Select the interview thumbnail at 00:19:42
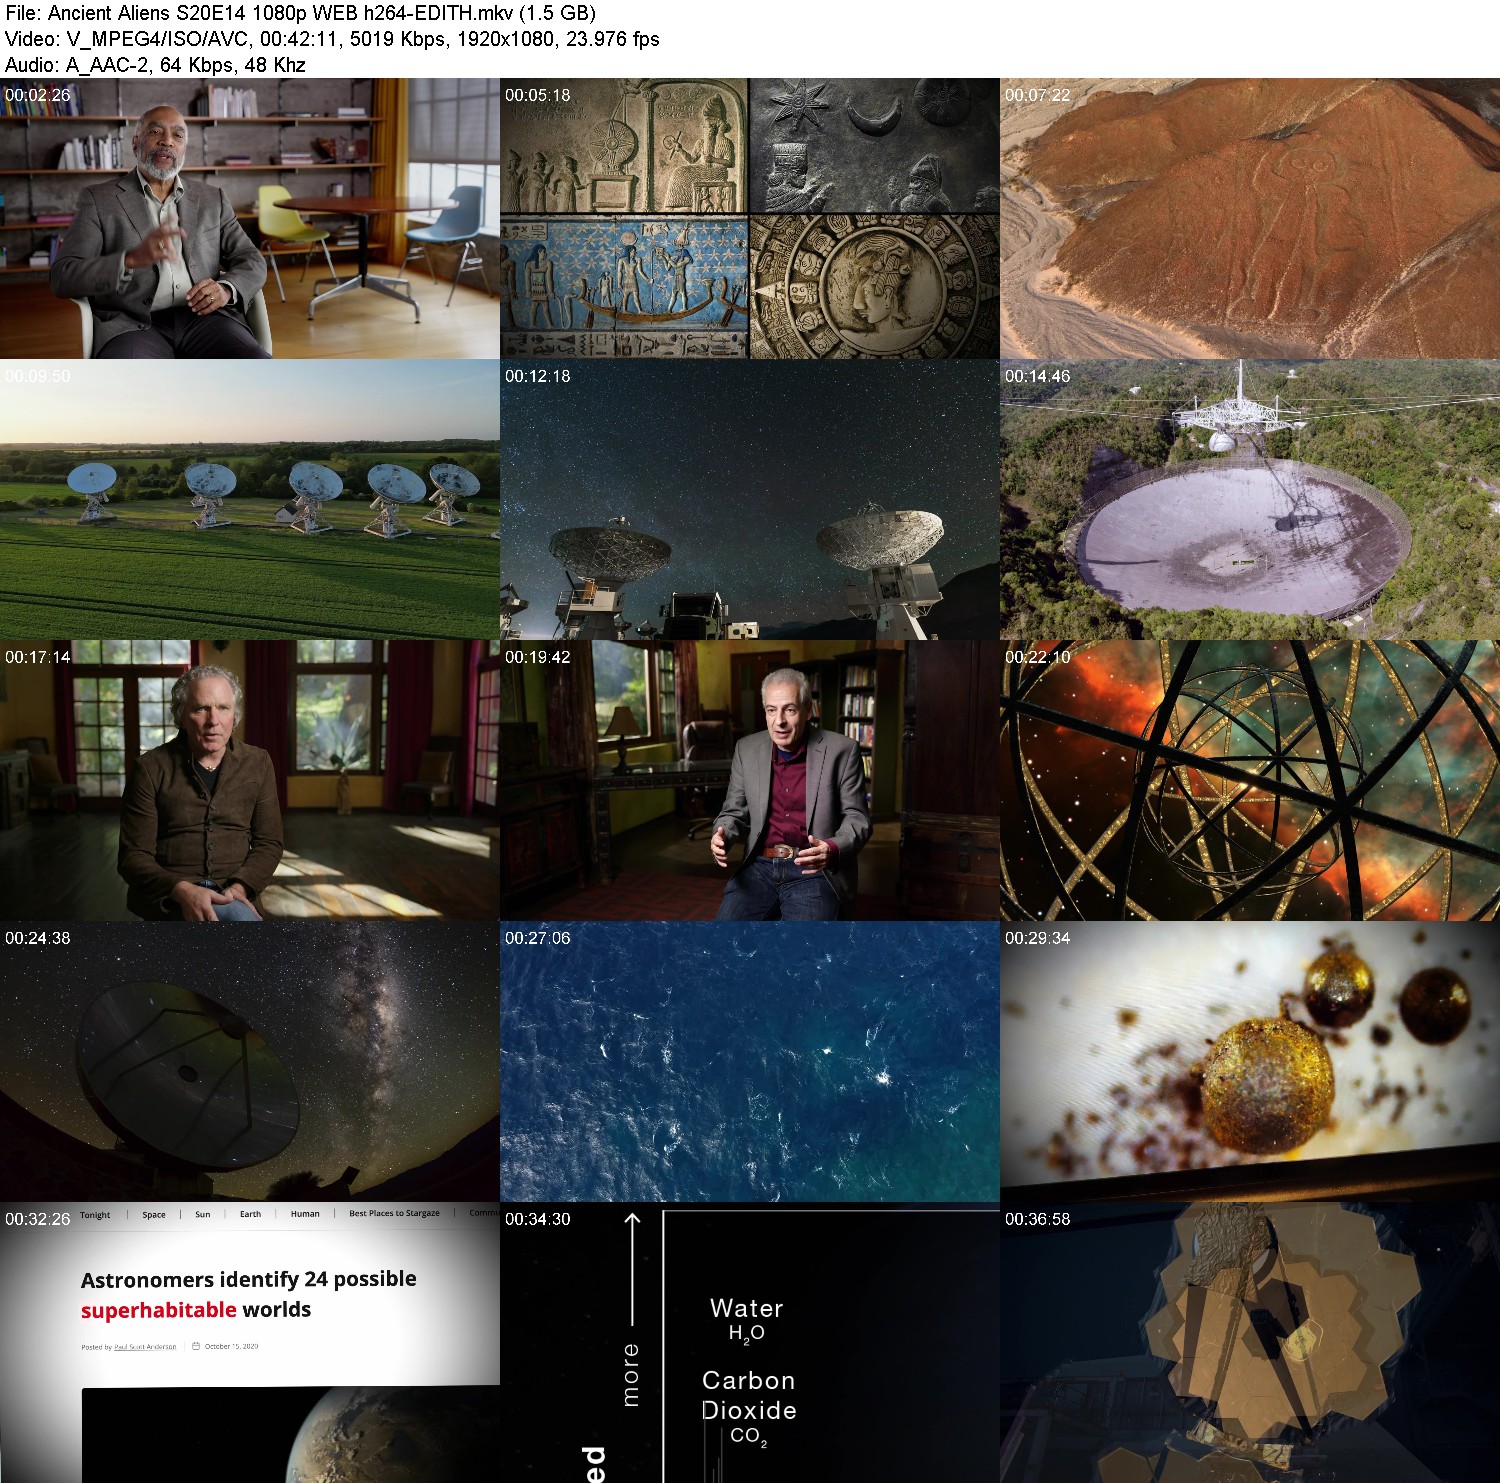1500x1483 pixels. (x=750, y=781)
